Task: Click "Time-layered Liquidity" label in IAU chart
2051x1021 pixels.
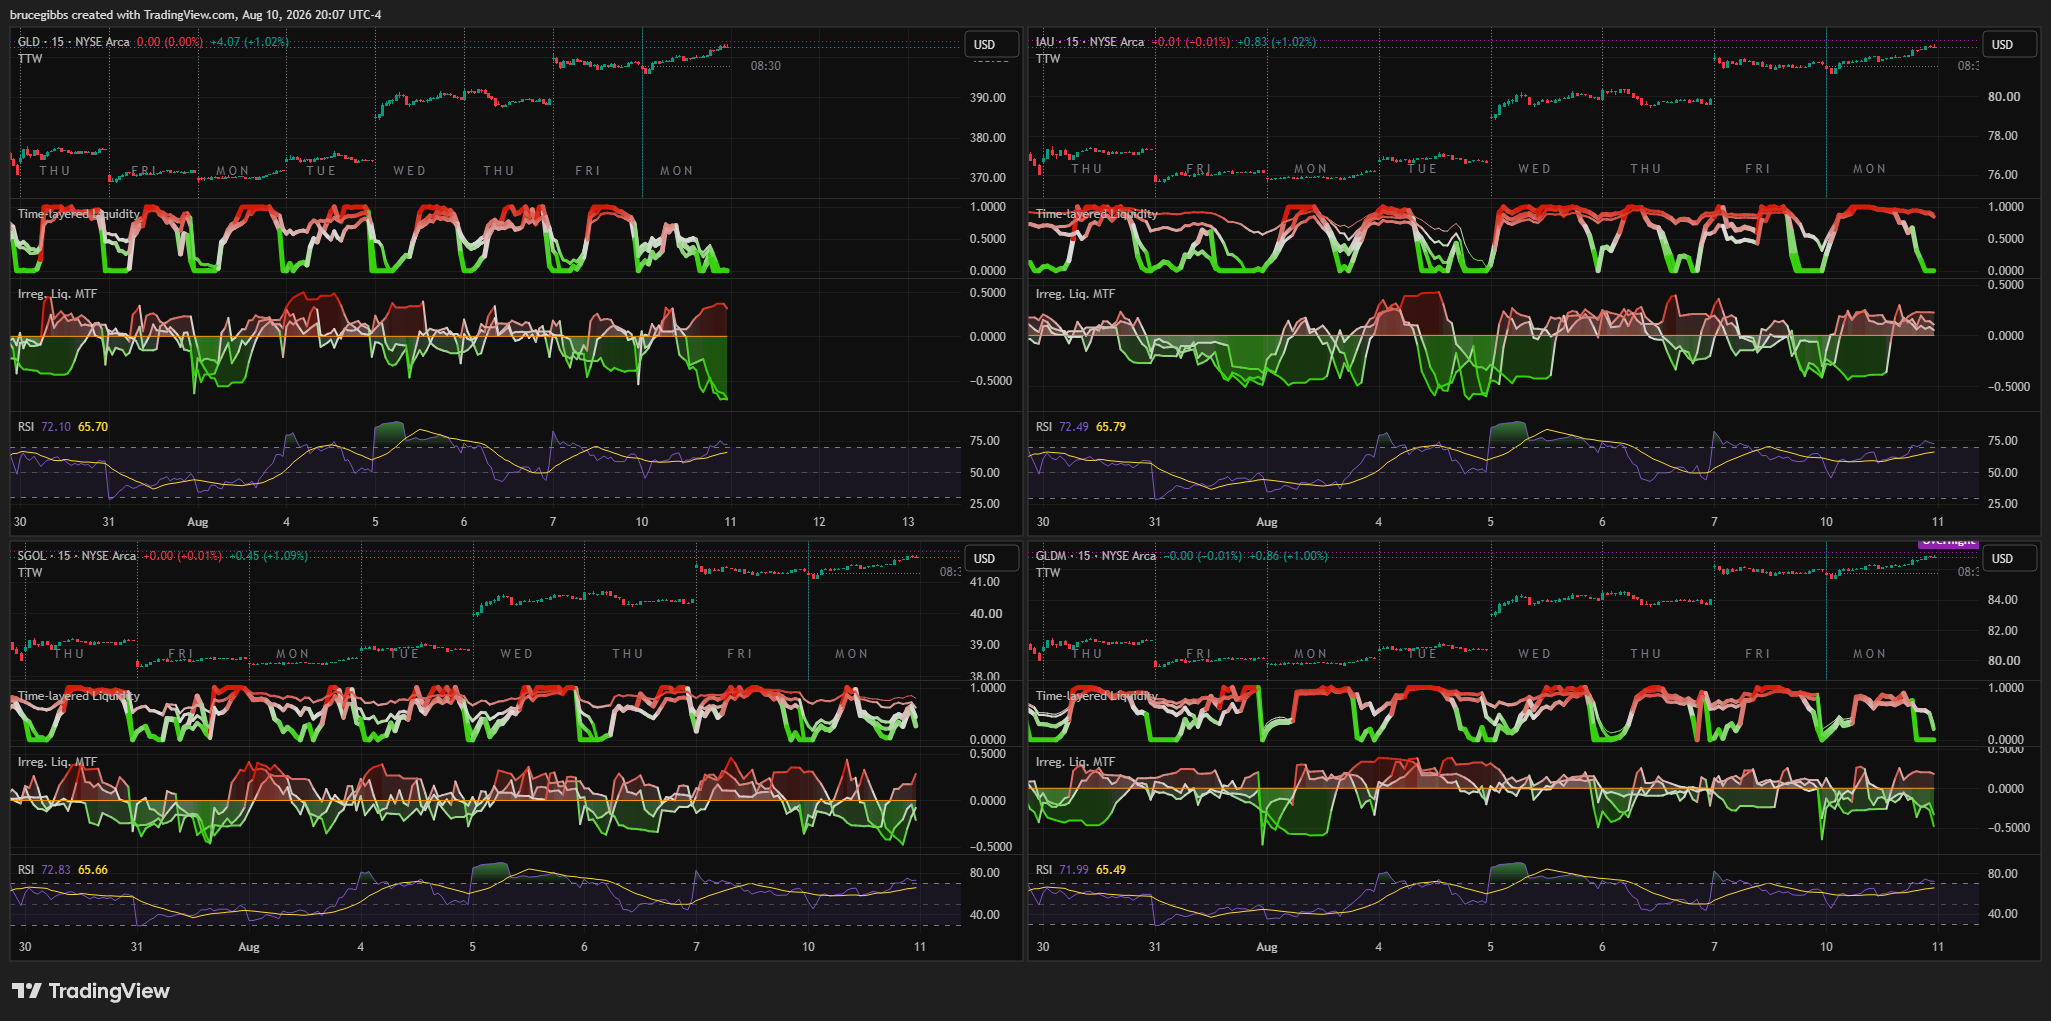Action: tap(1097, 214)
